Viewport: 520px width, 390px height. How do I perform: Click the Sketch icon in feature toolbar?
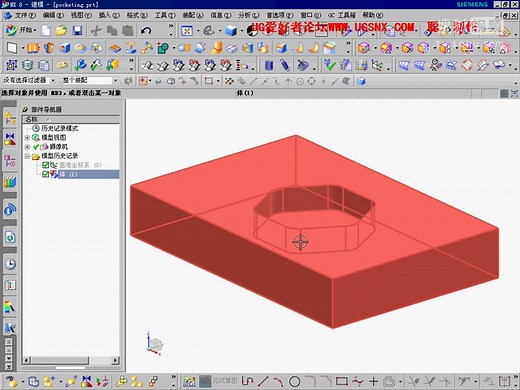pos(11,48)
